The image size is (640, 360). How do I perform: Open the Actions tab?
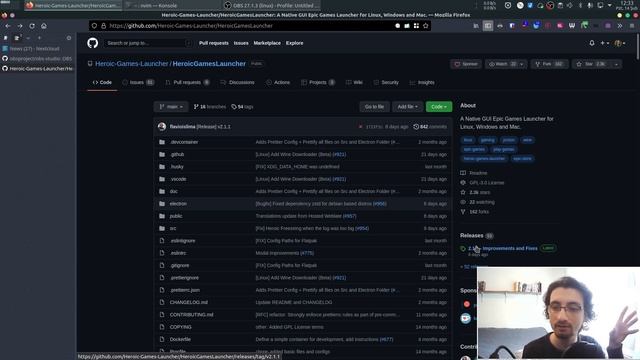click(x=278, y=82)
